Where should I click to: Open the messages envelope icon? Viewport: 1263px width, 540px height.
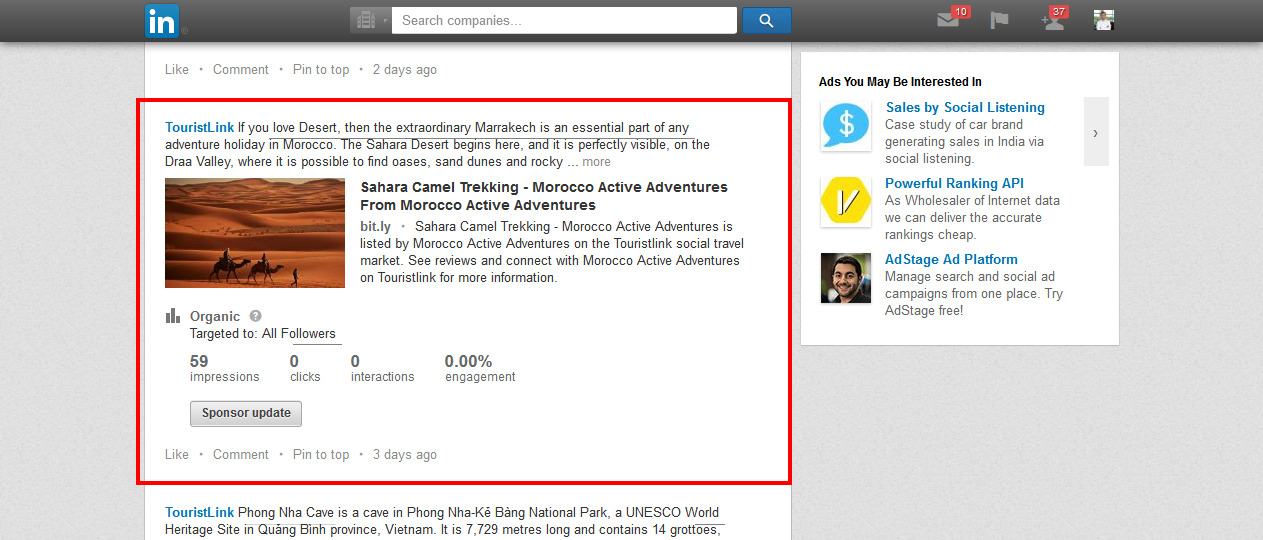(x=948, y=20)
